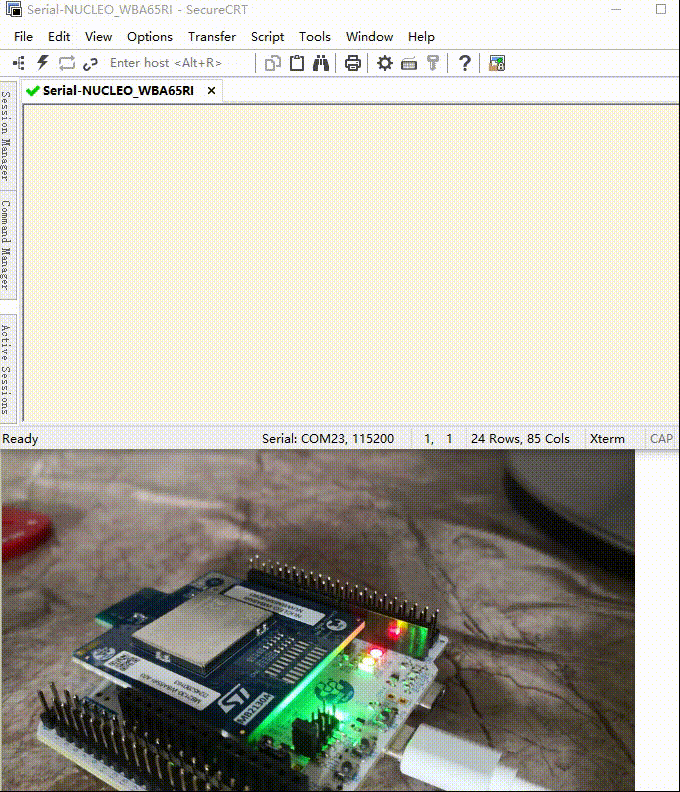Open the Edit menu
680x792 pixels.
tap(59, 36)
